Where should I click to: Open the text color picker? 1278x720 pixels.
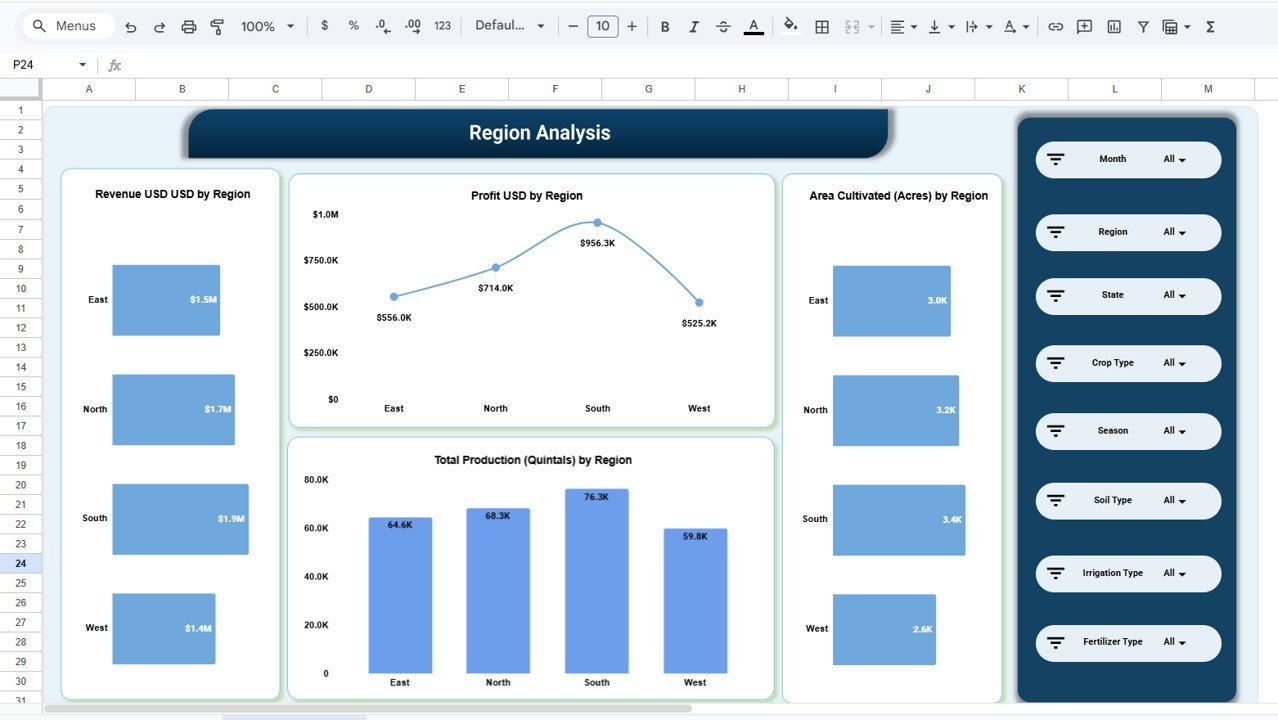pyautogui.click(x=753, y=26)
